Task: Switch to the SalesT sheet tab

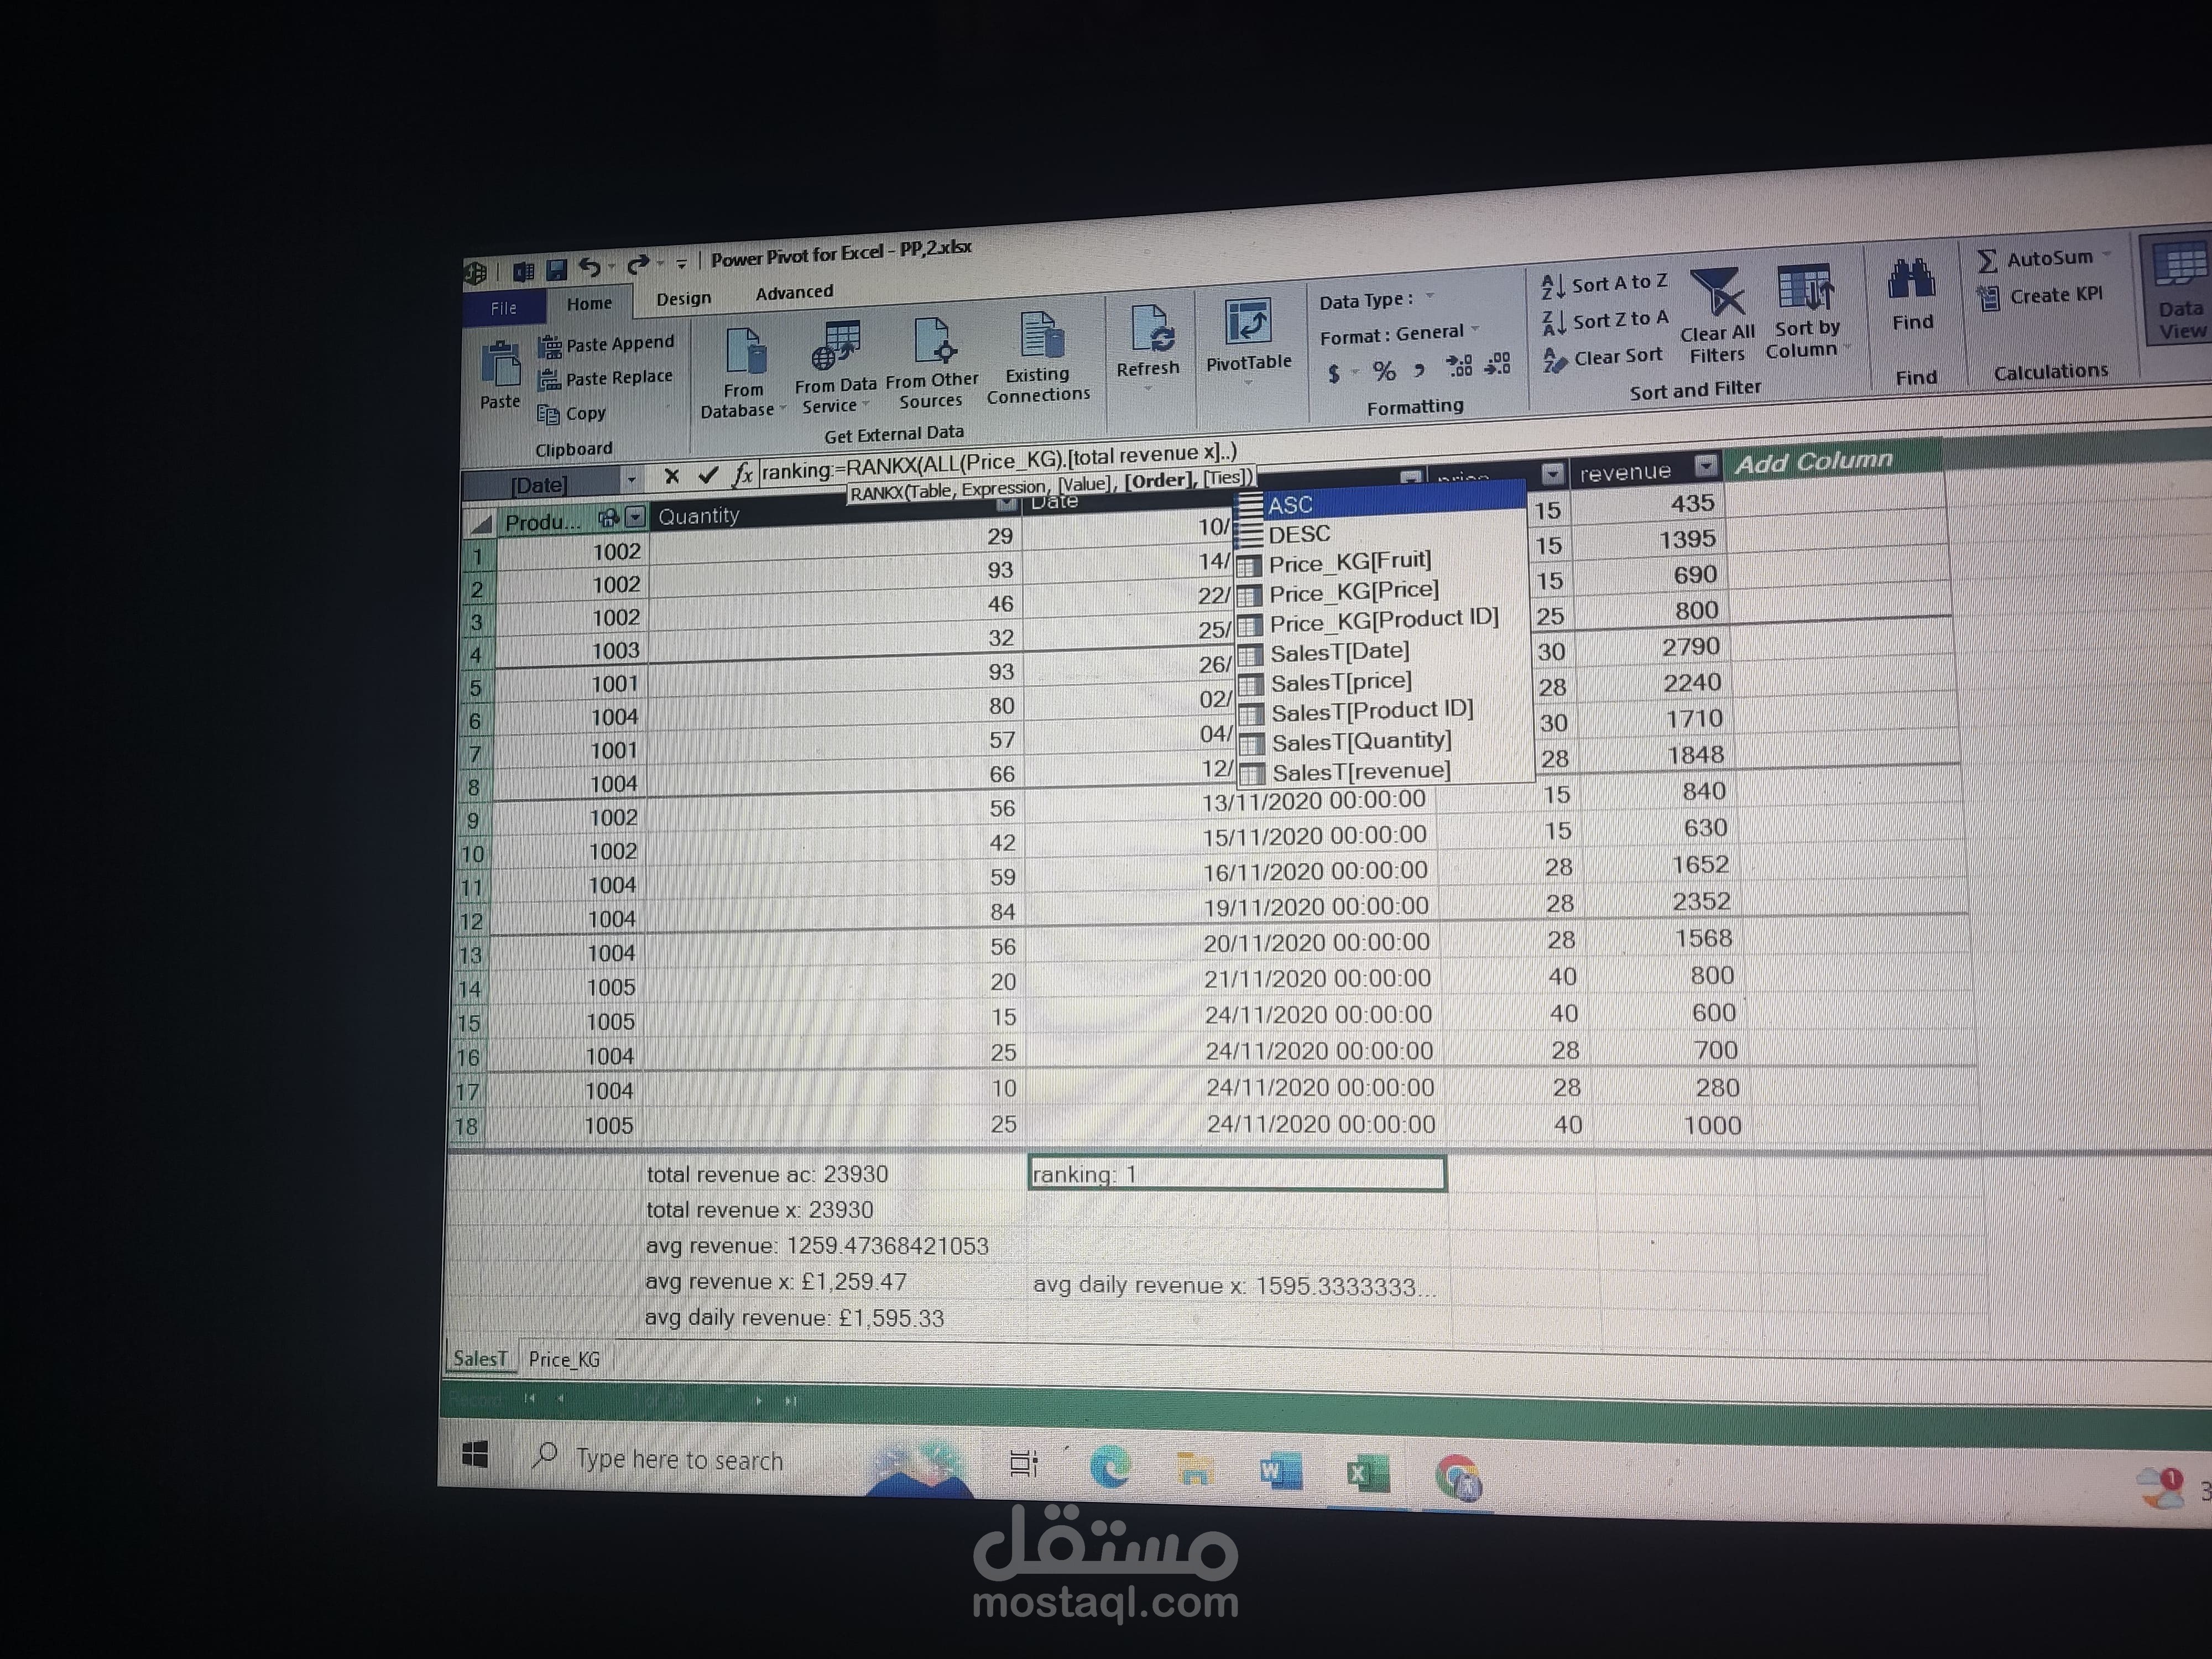Action: pyautogui.click(x=480, y=1358)
